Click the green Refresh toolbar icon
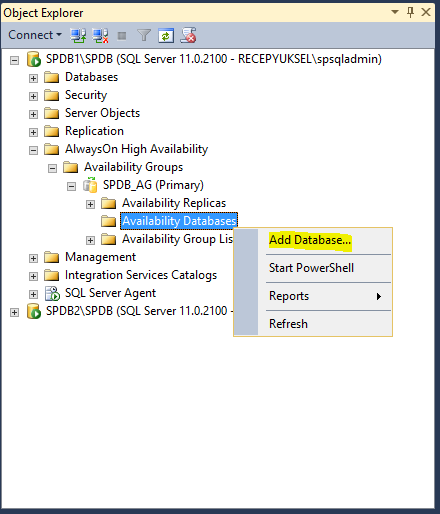This screenshot has width=440, height=514. pos(166,36)
